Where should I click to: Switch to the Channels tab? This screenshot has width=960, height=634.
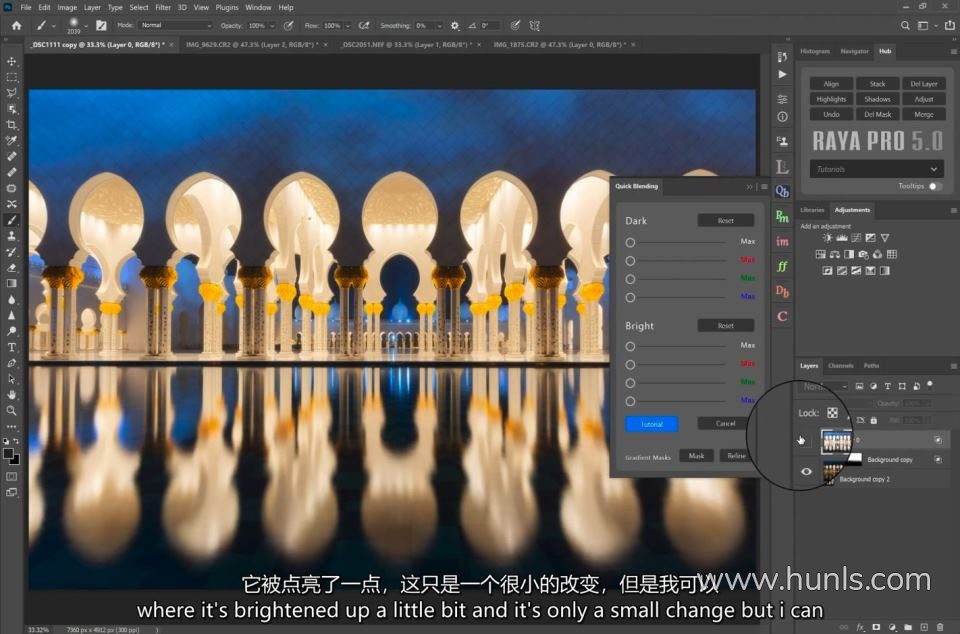[x=840, y=366]
